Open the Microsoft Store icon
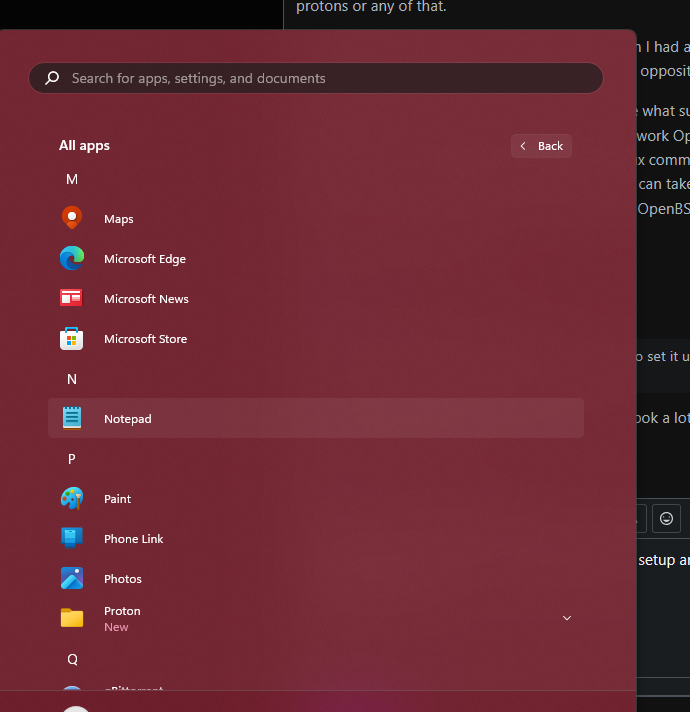The height and width of the screenshot is (712, 690). 72,338
